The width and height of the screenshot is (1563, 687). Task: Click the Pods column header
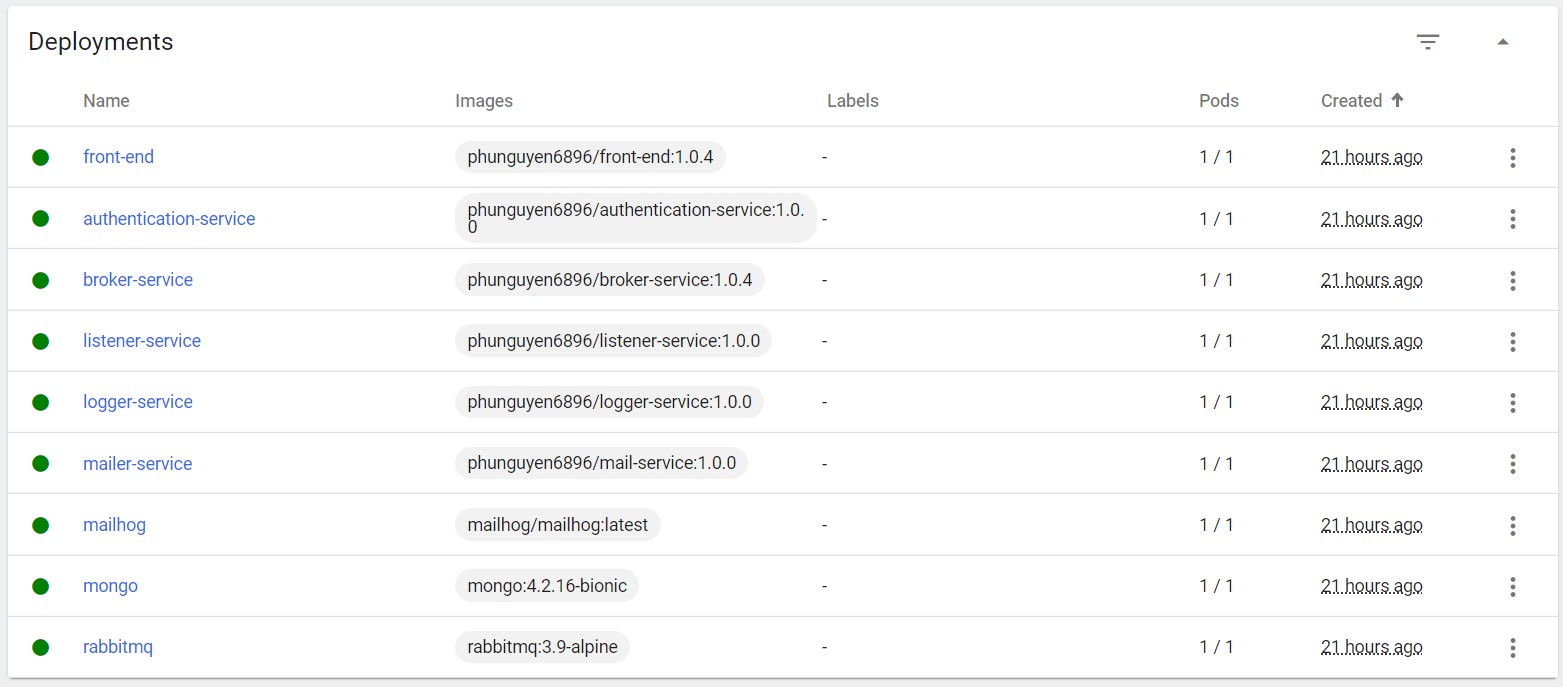(x=1219, y=100)
